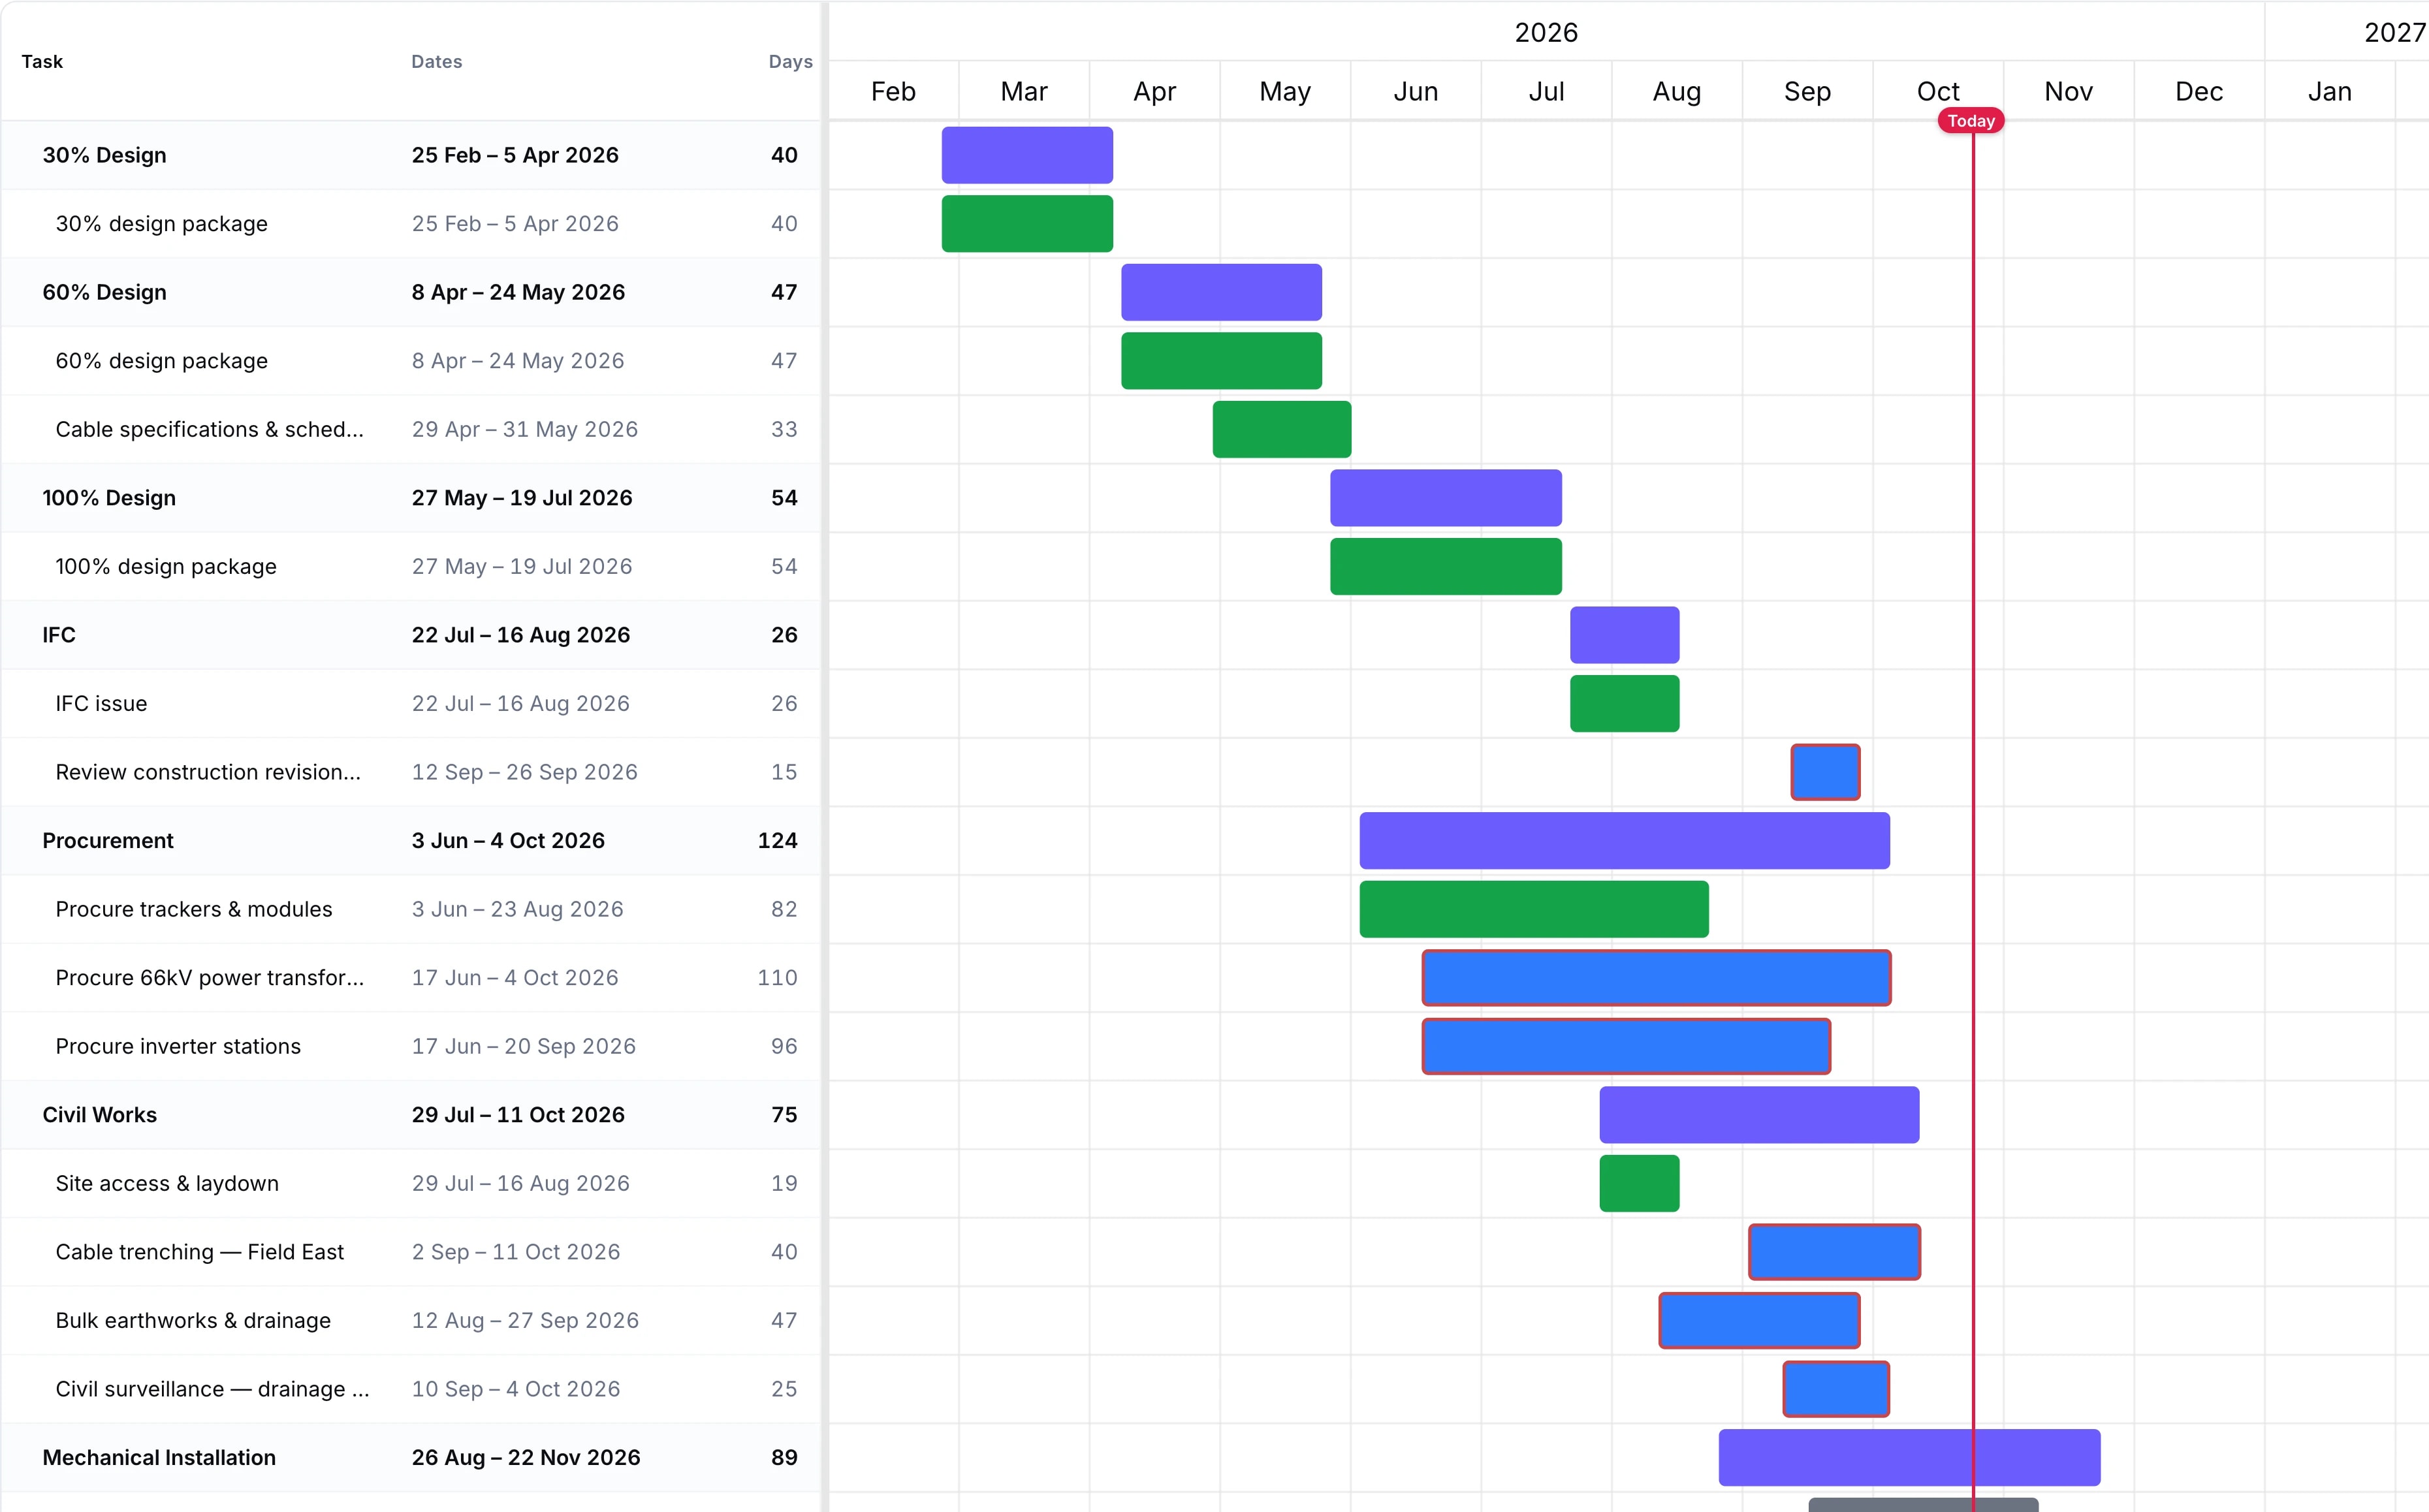This screenshot has width=2429, height=1512.
Task: Click the Today timeline marker
Action: point(1970,121)
